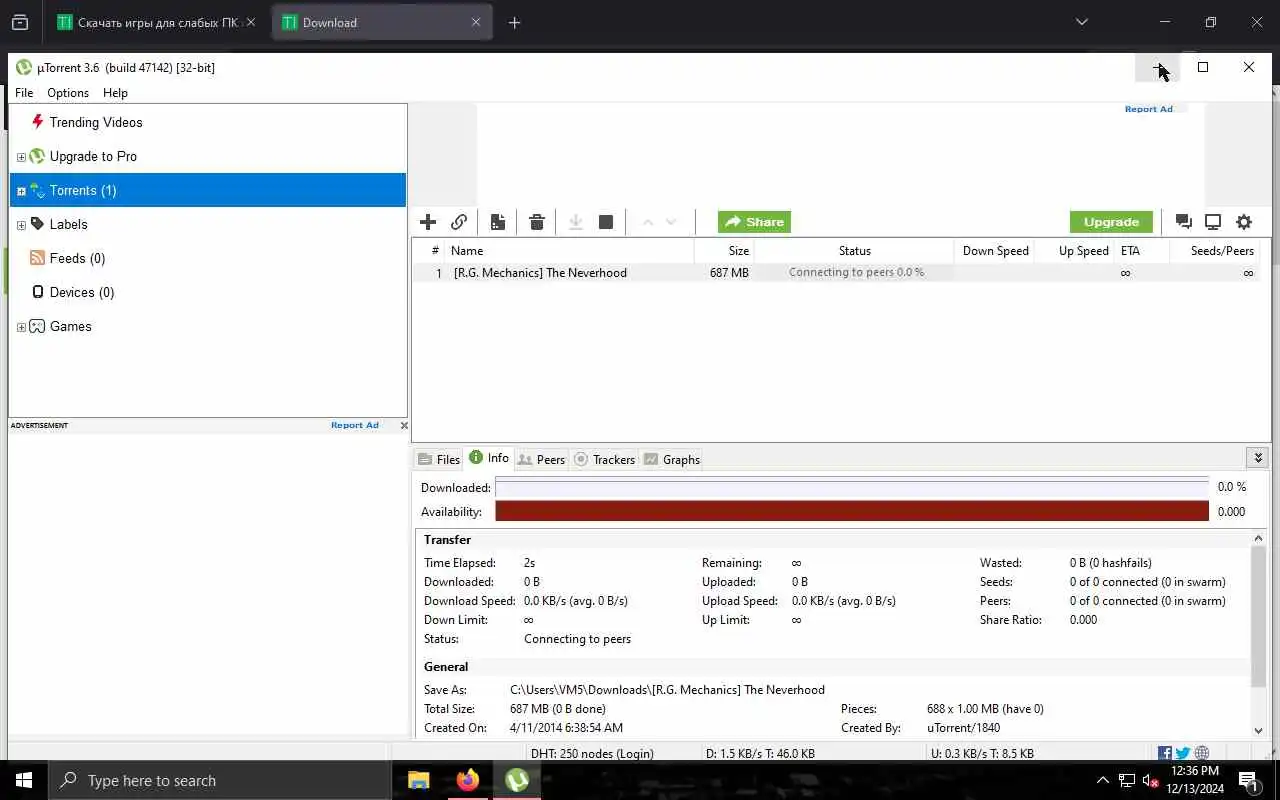
Task: Select Torrents (1) in sidebar
Action: click(208, 190)
